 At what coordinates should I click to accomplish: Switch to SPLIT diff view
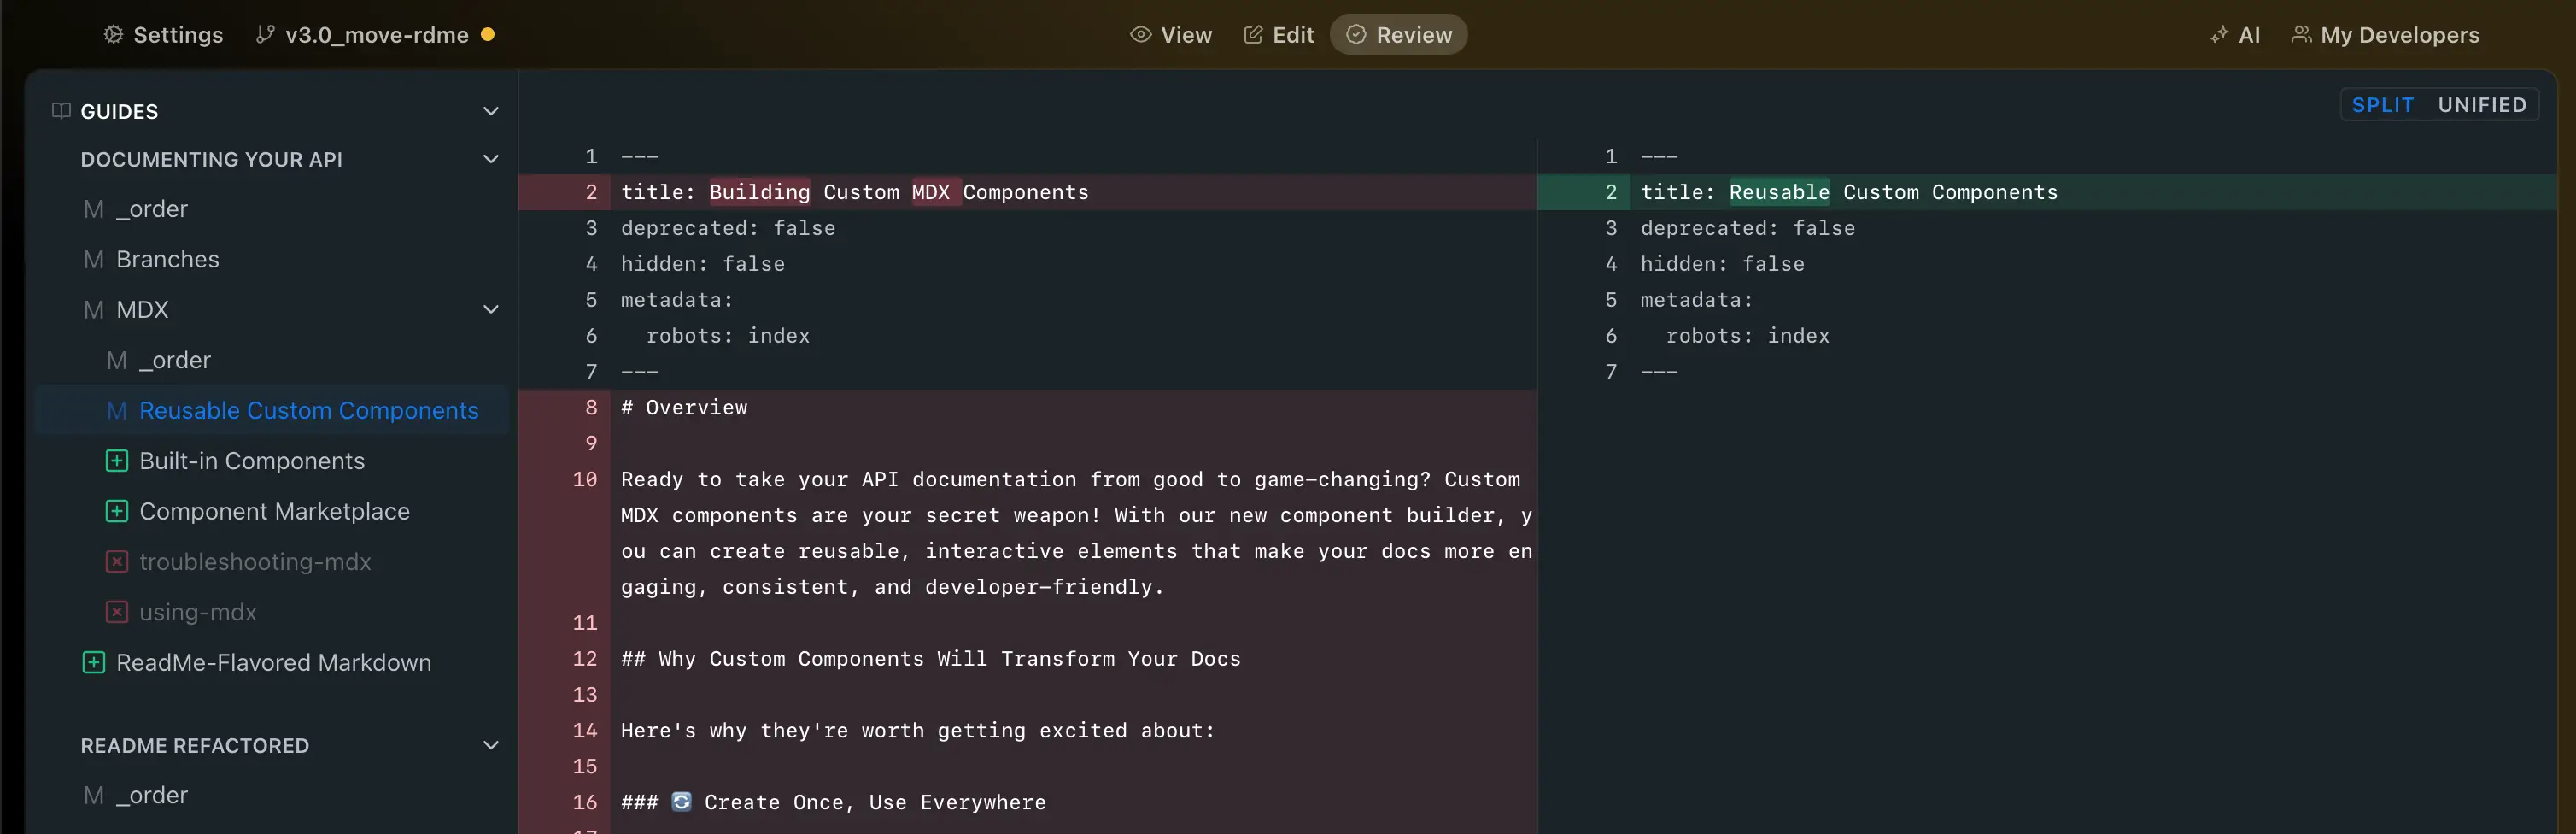(2383, 104)
